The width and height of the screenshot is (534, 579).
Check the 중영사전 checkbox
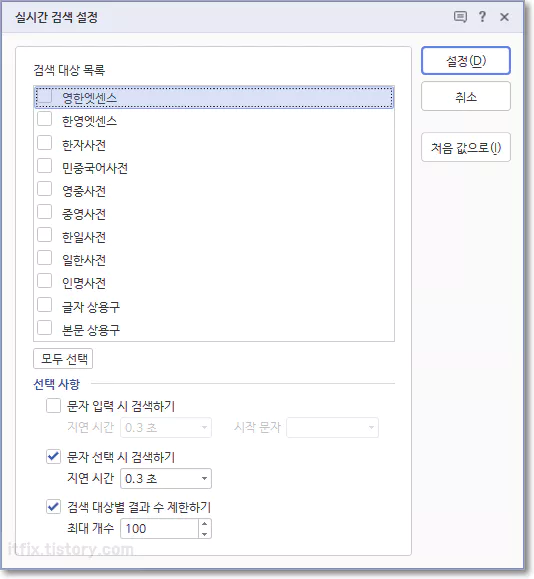[x=45, y=212]
